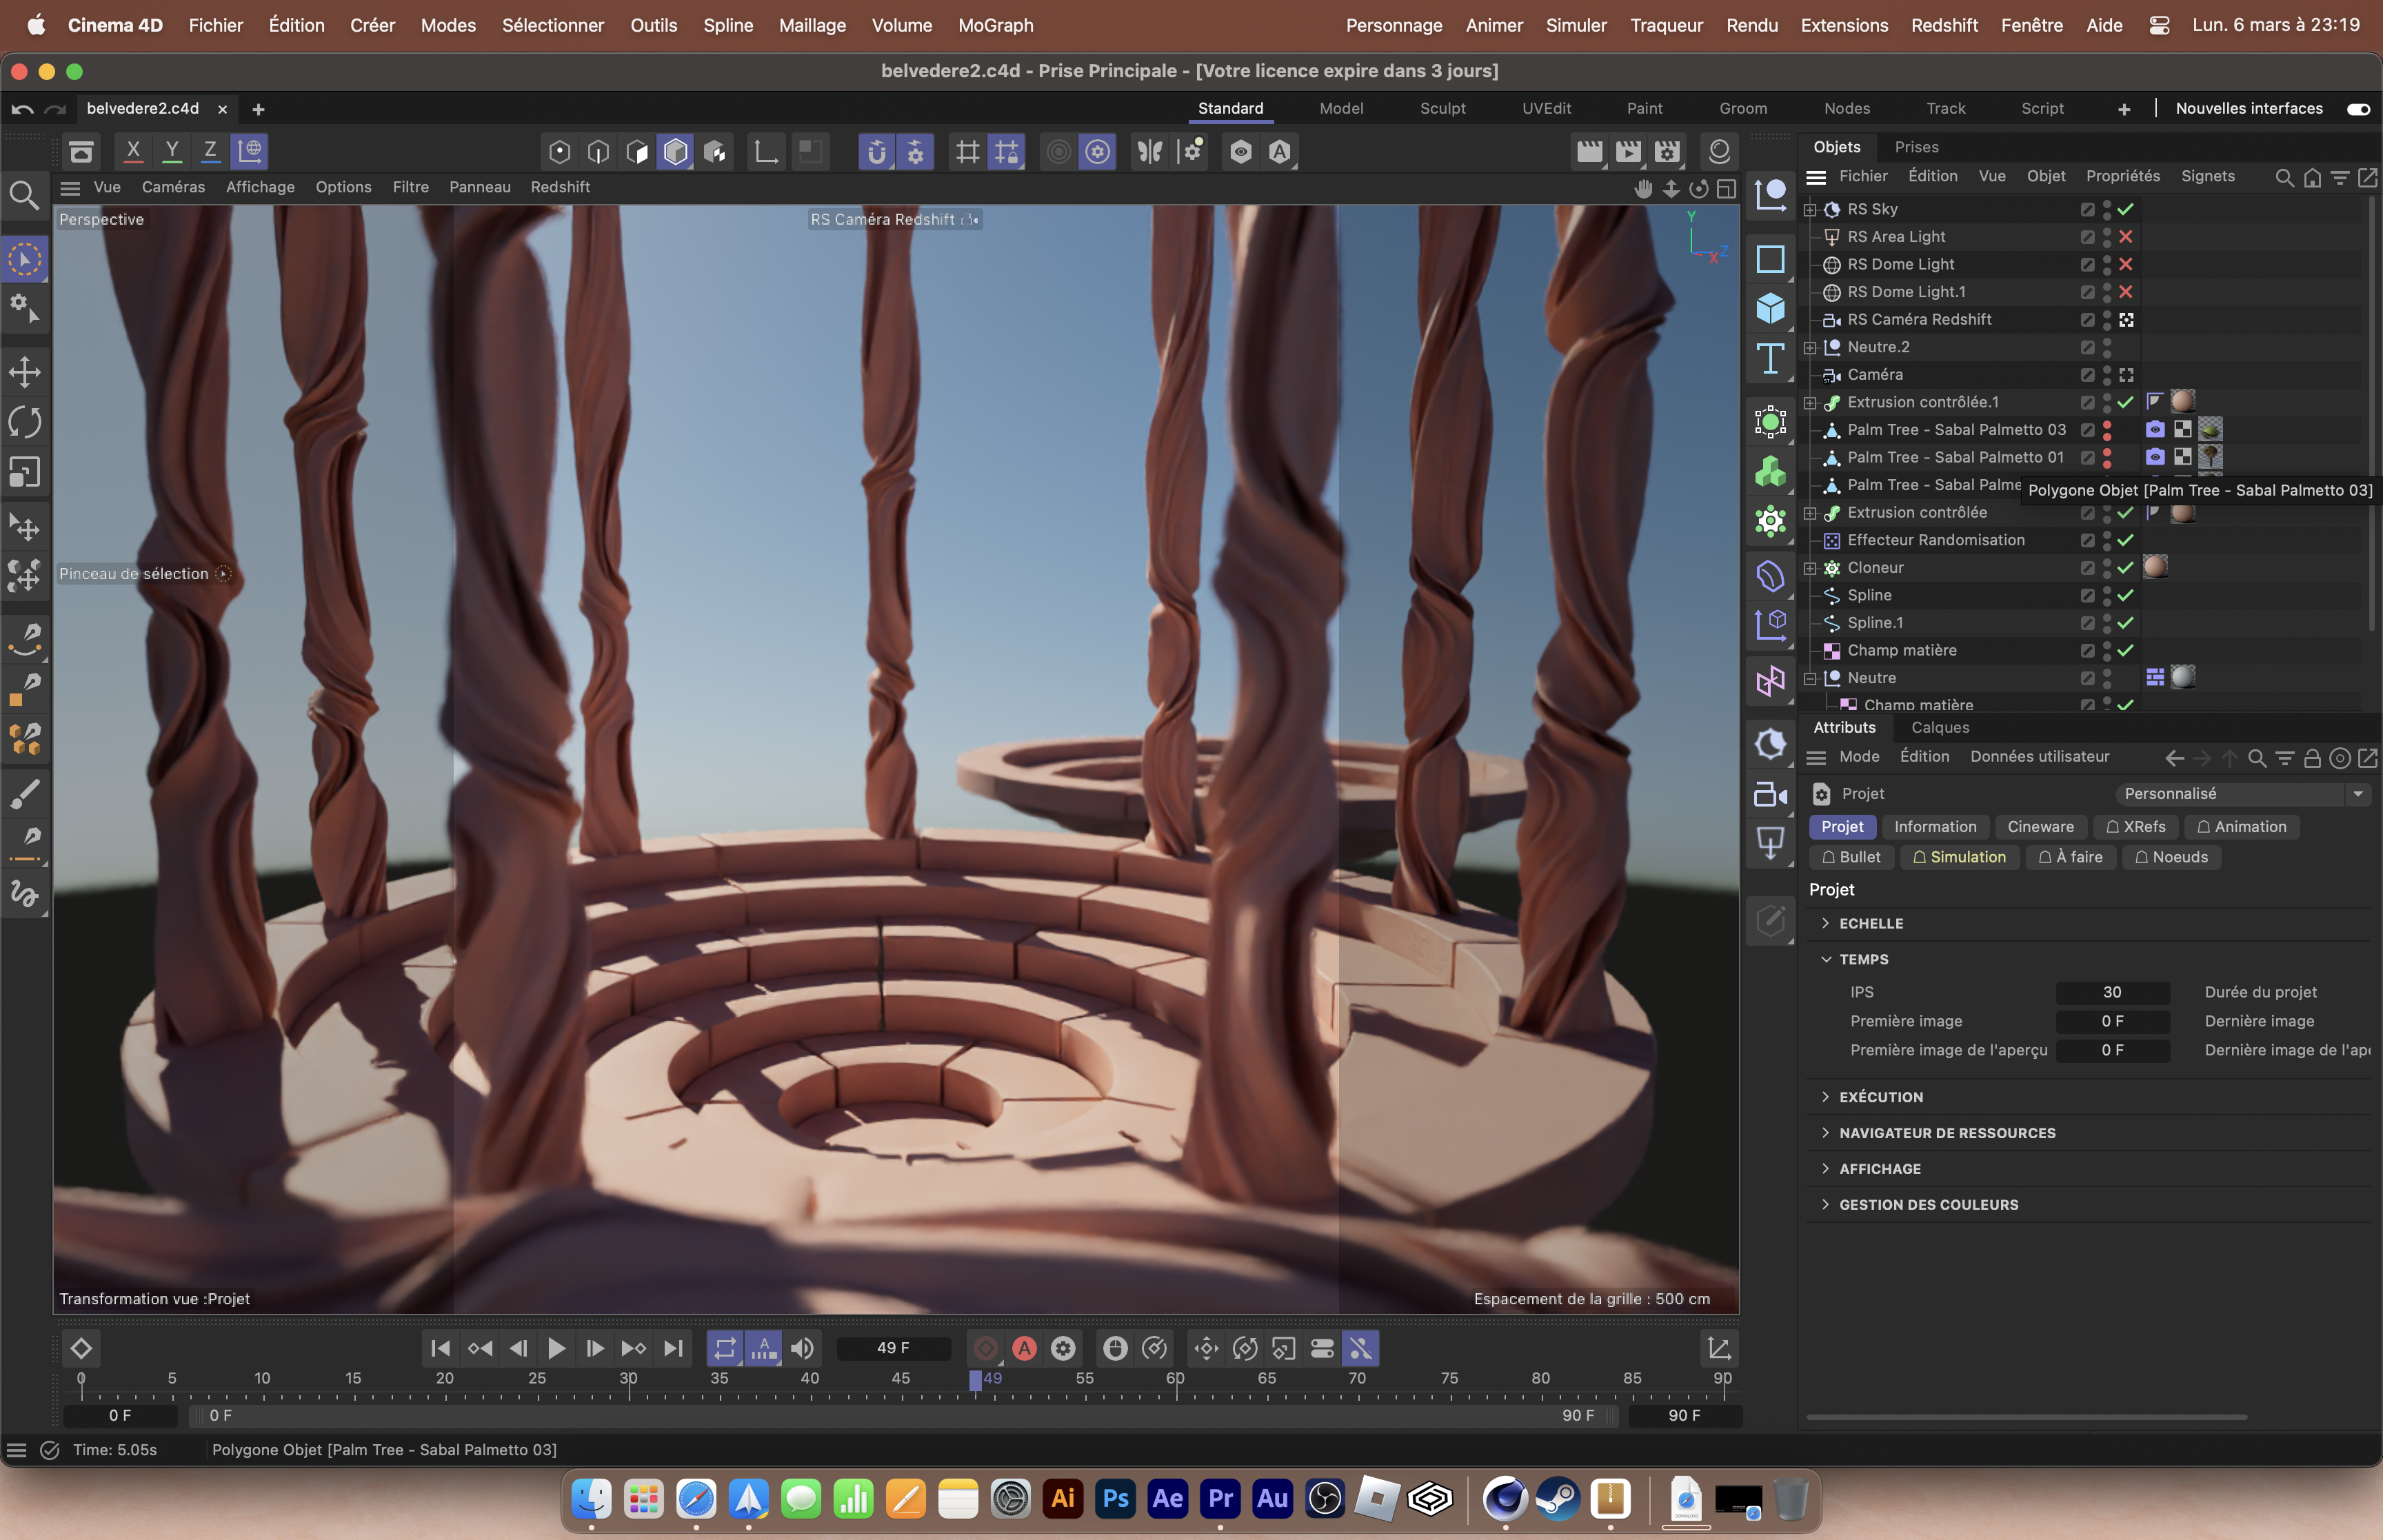This screenshot has height=1540, width=2383.
Task: Switch to Prises tab
Action: [x=1916, y=147]
